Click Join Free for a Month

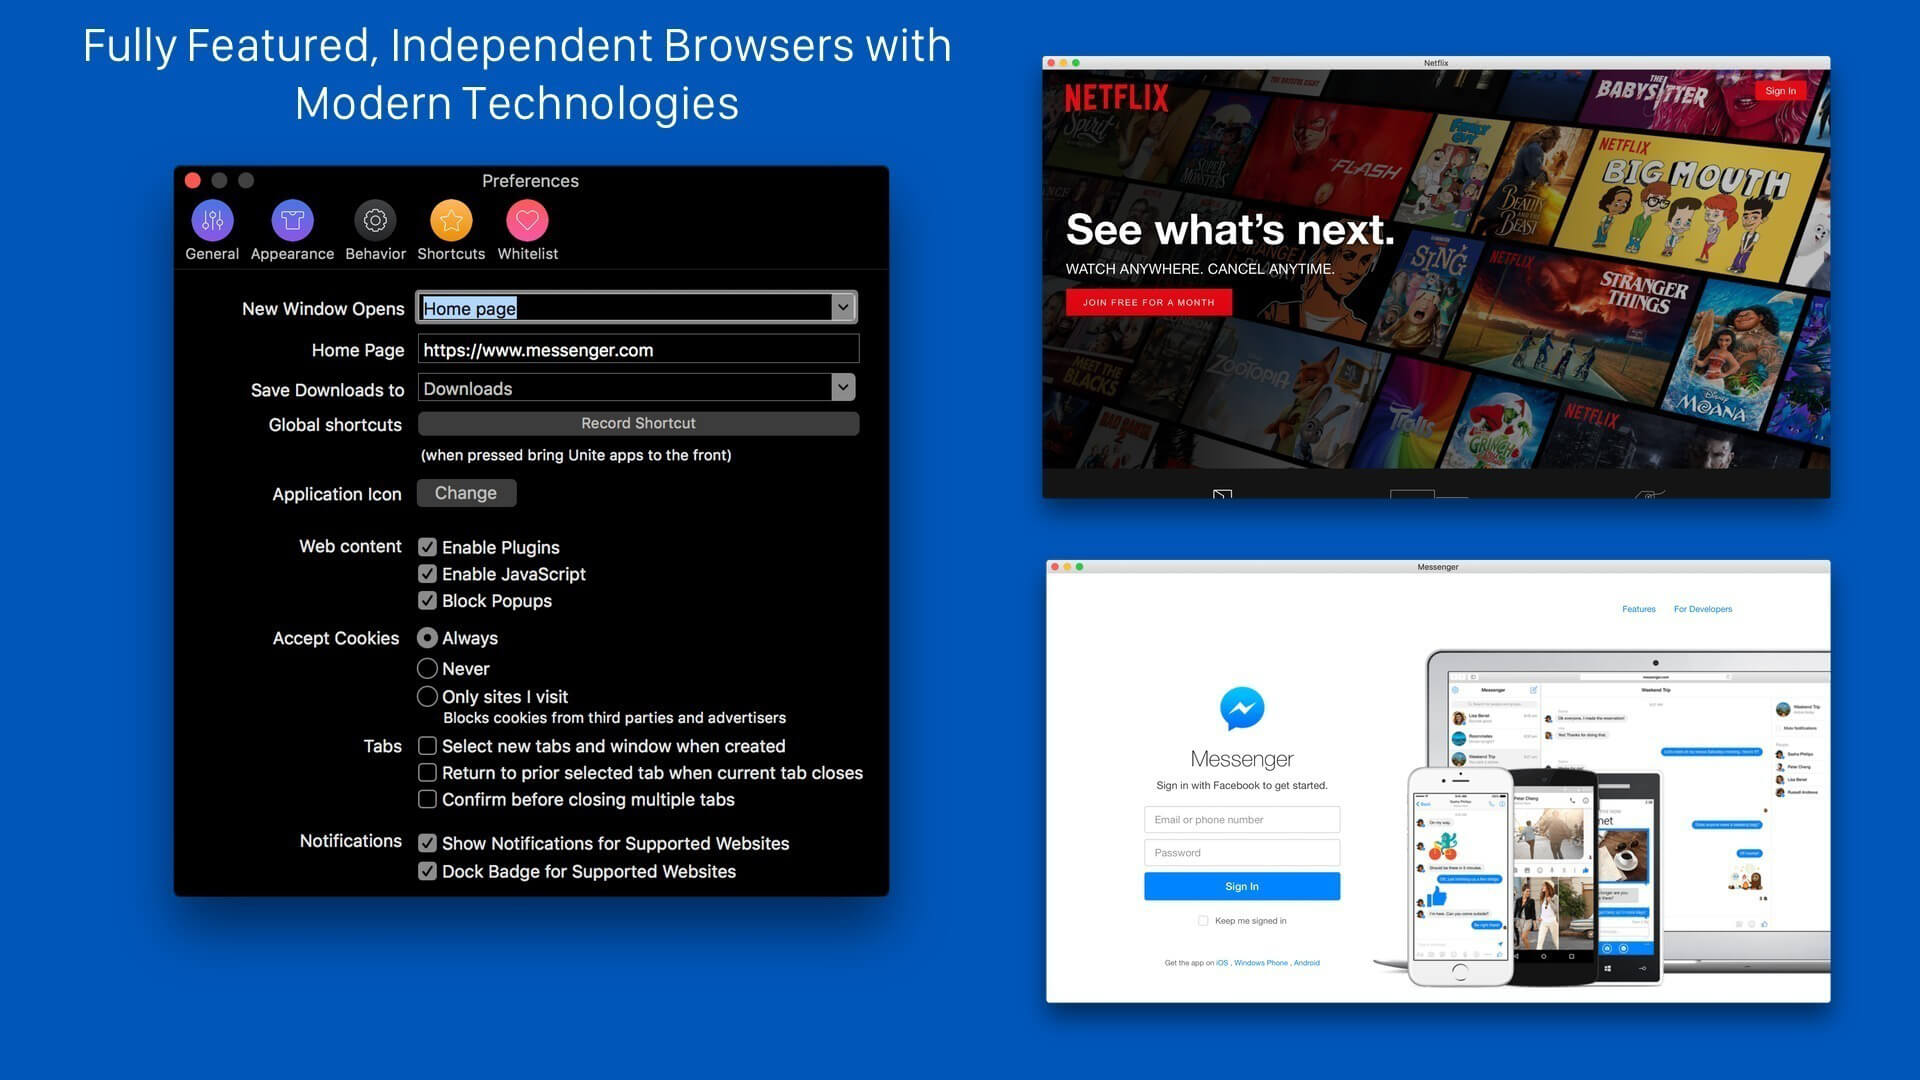click(x=1148, y=301)
